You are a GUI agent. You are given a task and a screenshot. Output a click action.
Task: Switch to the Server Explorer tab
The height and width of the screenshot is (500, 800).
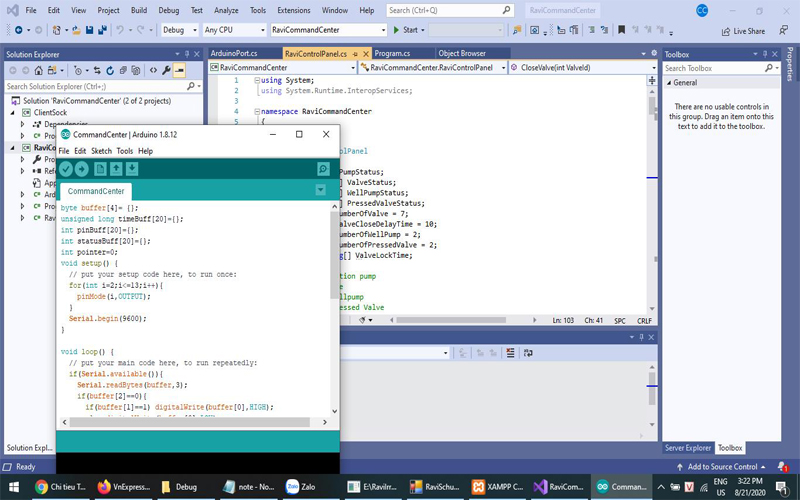tap(688, 448)
